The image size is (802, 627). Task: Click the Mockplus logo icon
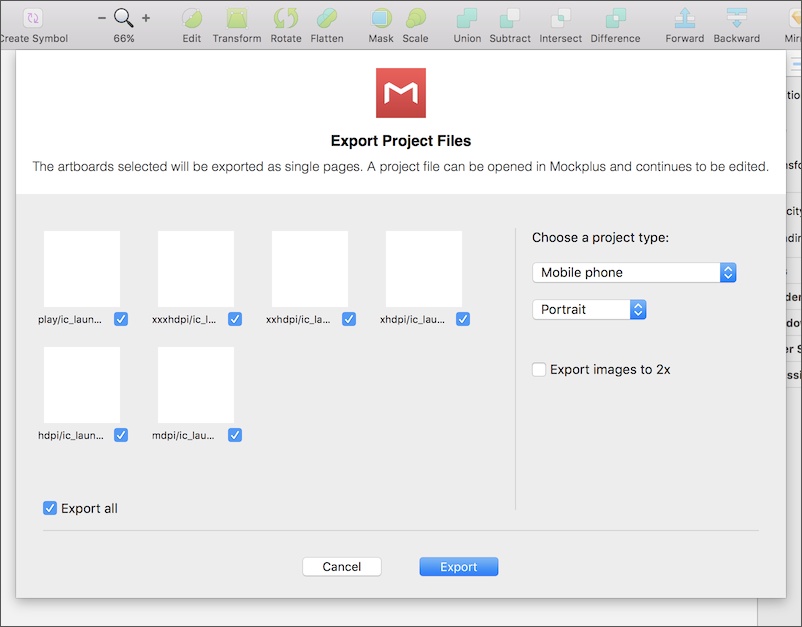coord(401,93)
